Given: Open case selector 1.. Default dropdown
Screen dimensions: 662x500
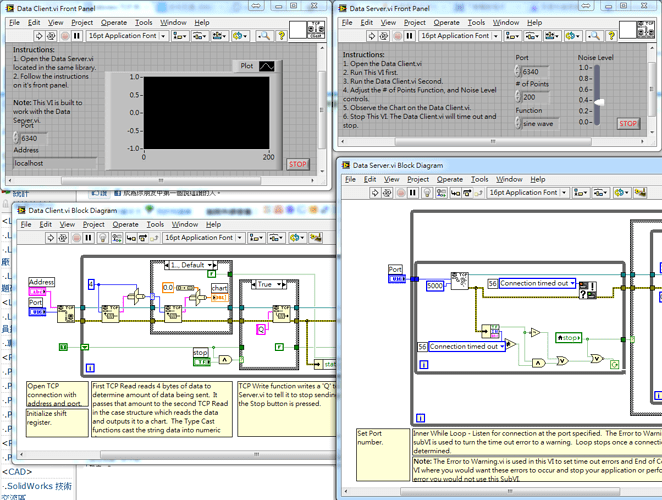Looking at the screenshot, I should point(209,265).
